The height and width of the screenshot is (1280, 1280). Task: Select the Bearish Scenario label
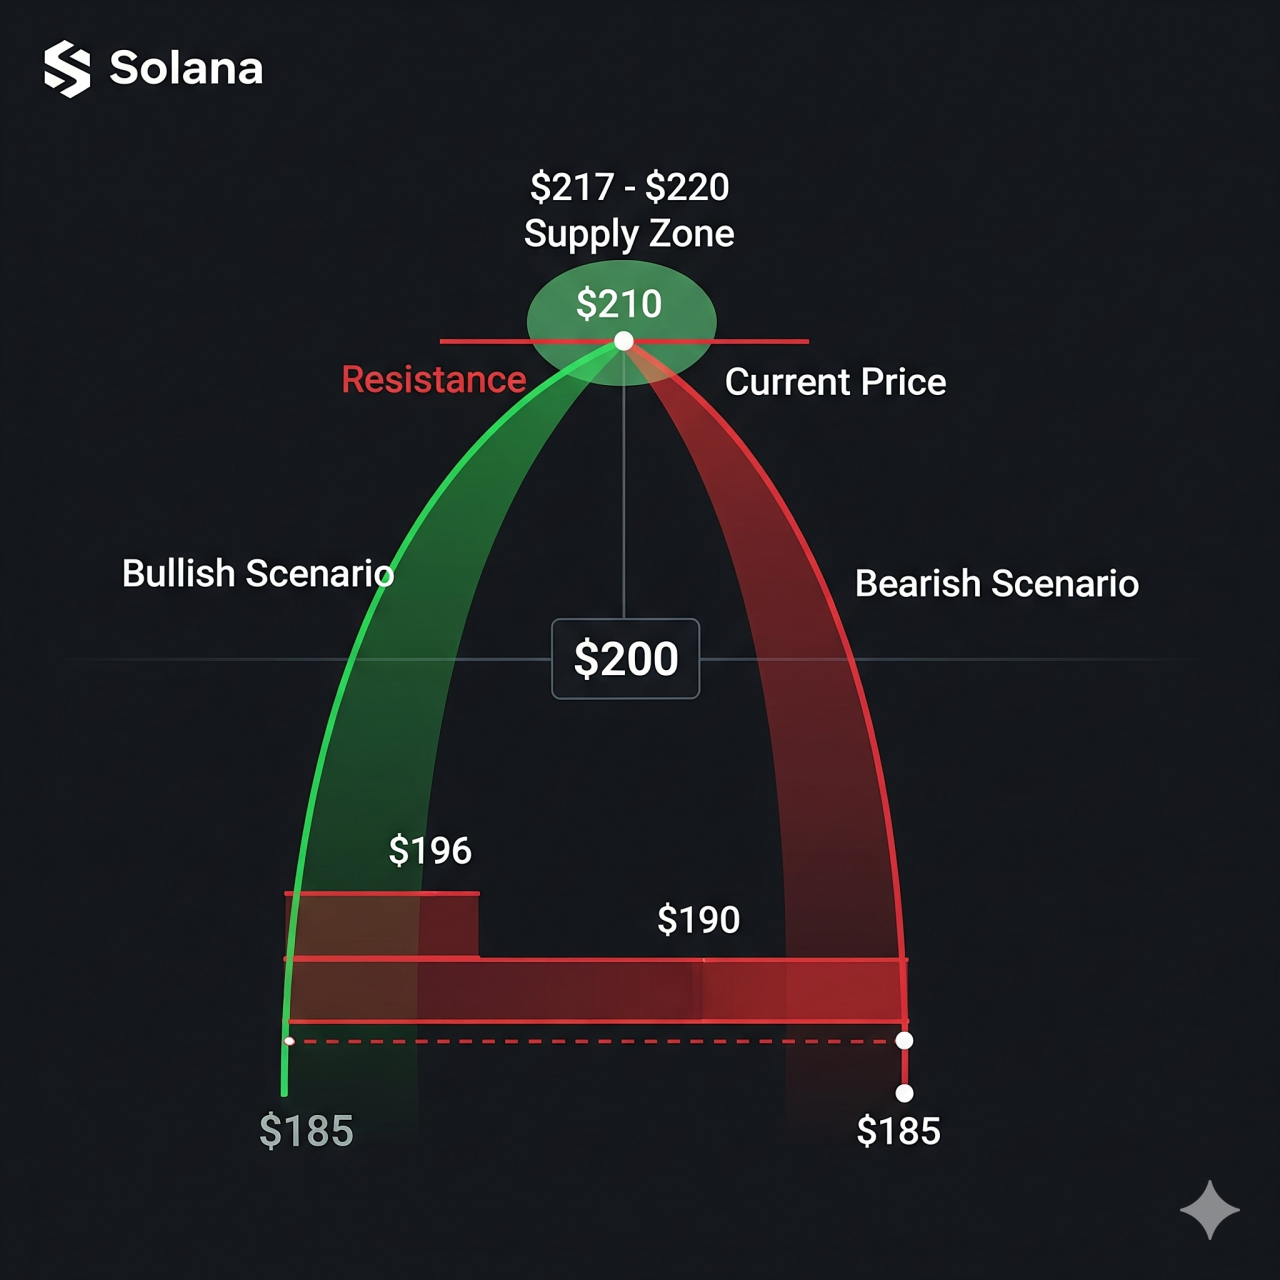996,584
